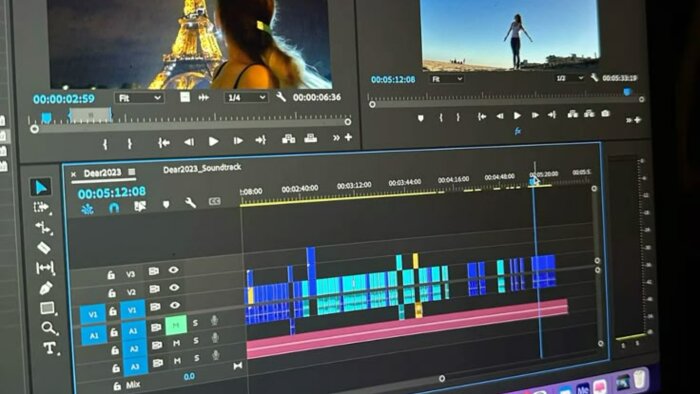
Task: Step back one frame in Program monitor
Action: tap(500, 116)
